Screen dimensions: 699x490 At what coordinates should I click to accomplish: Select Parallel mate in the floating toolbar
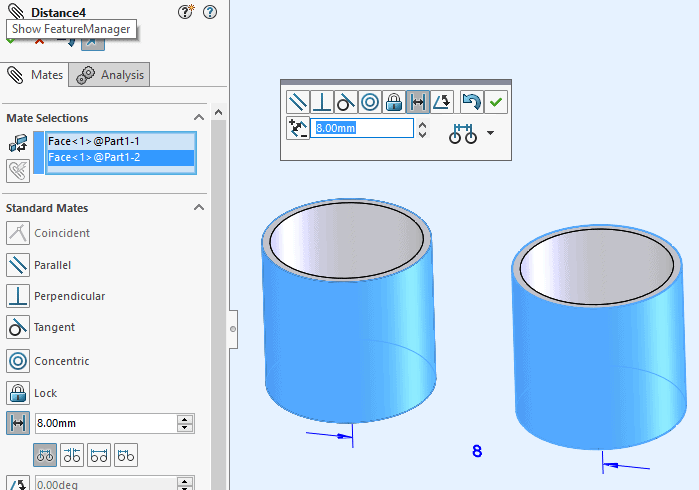click(x=298, y=101)
